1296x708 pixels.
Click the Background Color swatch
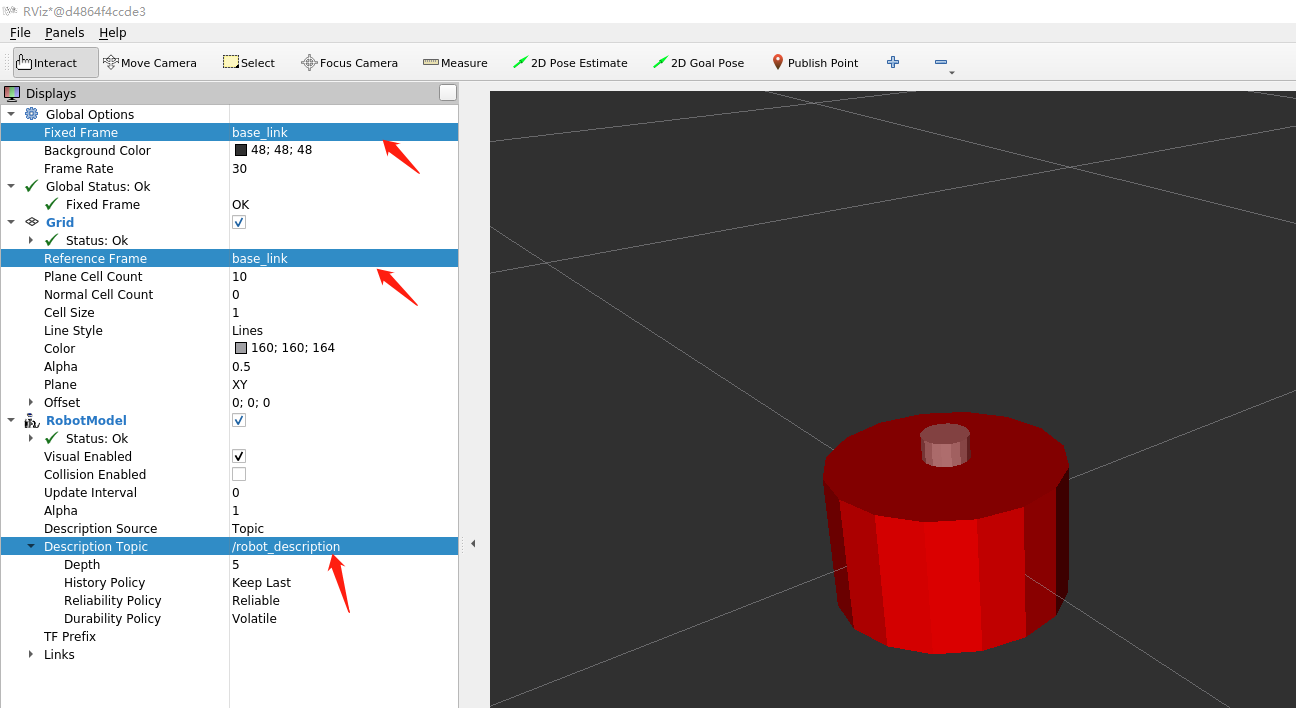pyautogui.click(x=240, y=150)
